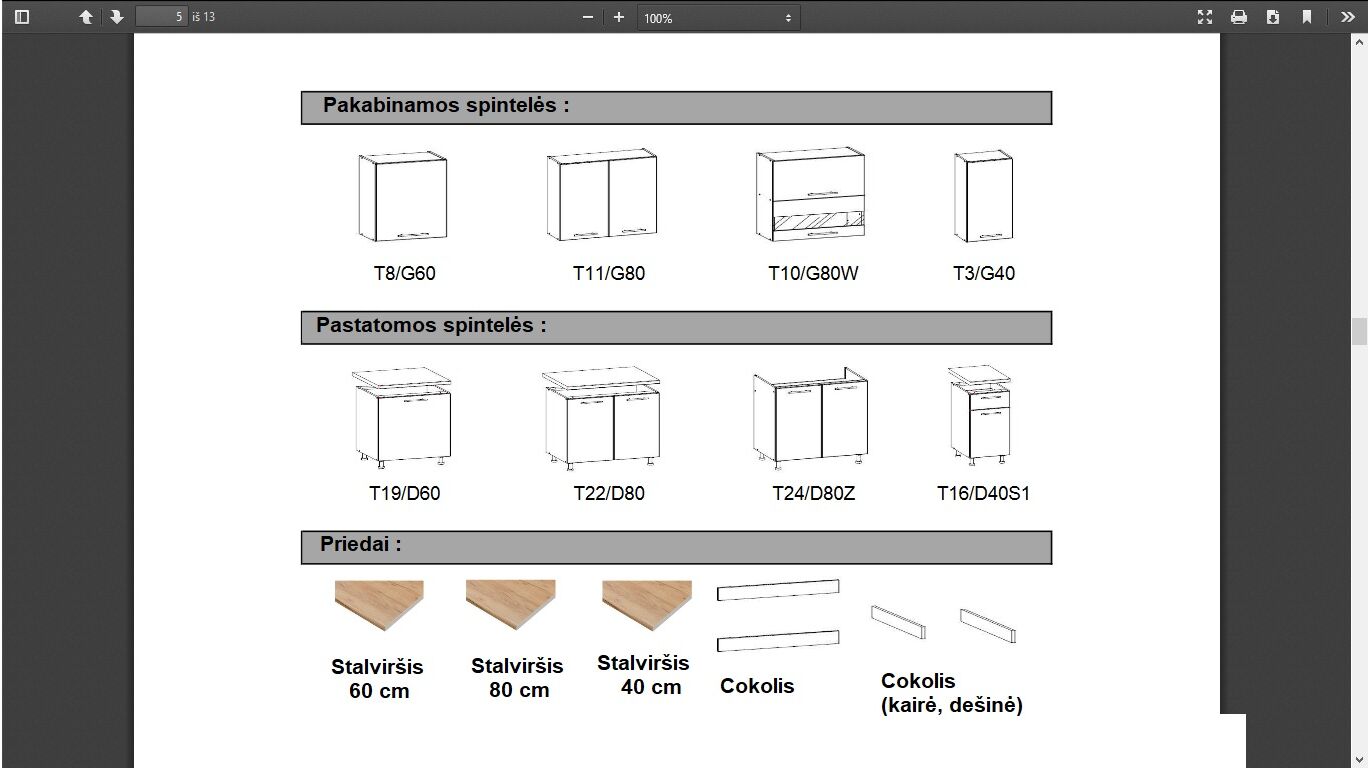Image resolution: width=1370 pixels, height=768 pixels.
Task: Select the T16/D40S1 drawer cabinet drawing
Action: (x=981, y=415)
